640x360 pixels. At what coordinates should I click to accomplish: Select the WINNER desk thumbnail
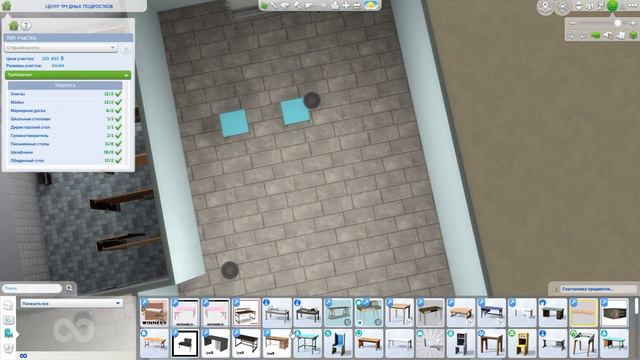pyautogui.click(x=154, y=313)
